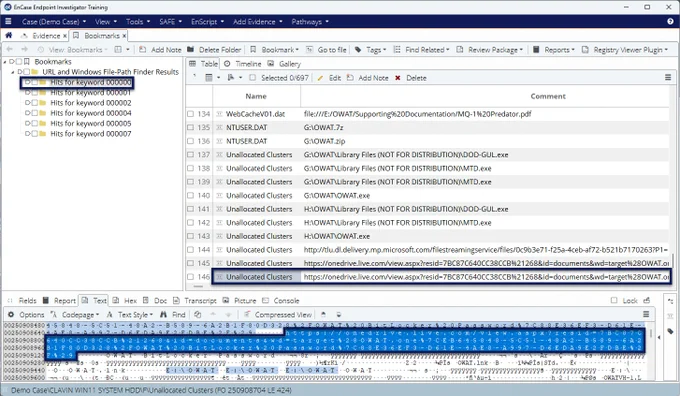Click the Tags label icon

click(358, 49)
